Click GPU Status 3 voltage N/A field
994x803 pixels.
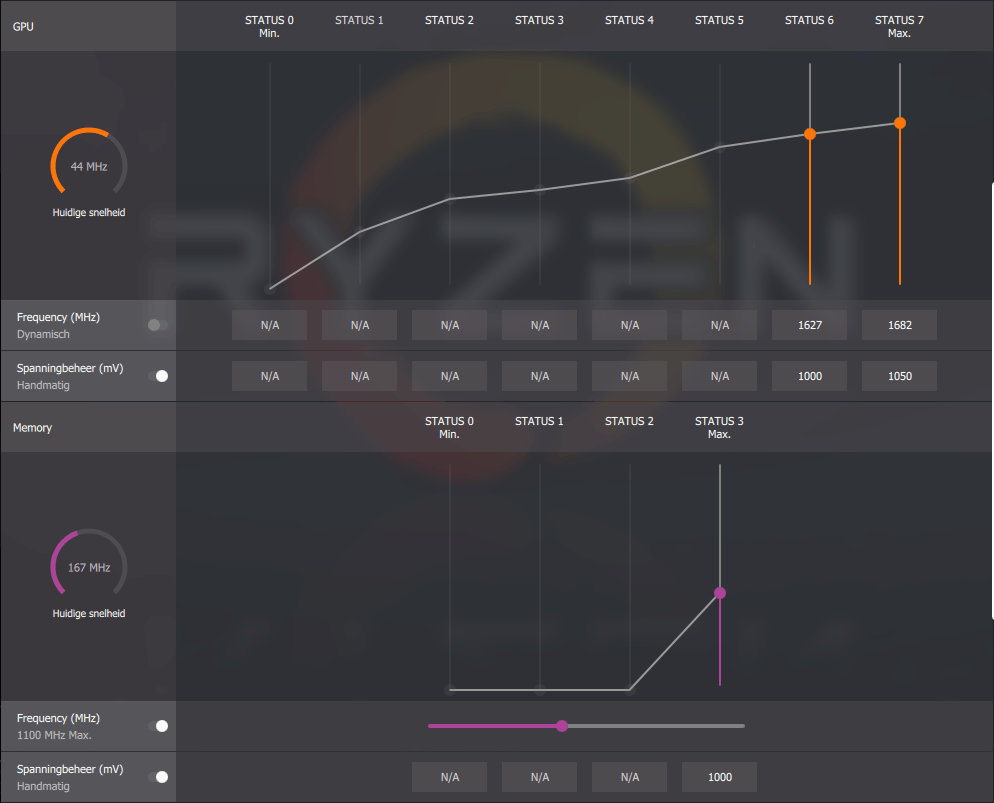coord(539,376)
